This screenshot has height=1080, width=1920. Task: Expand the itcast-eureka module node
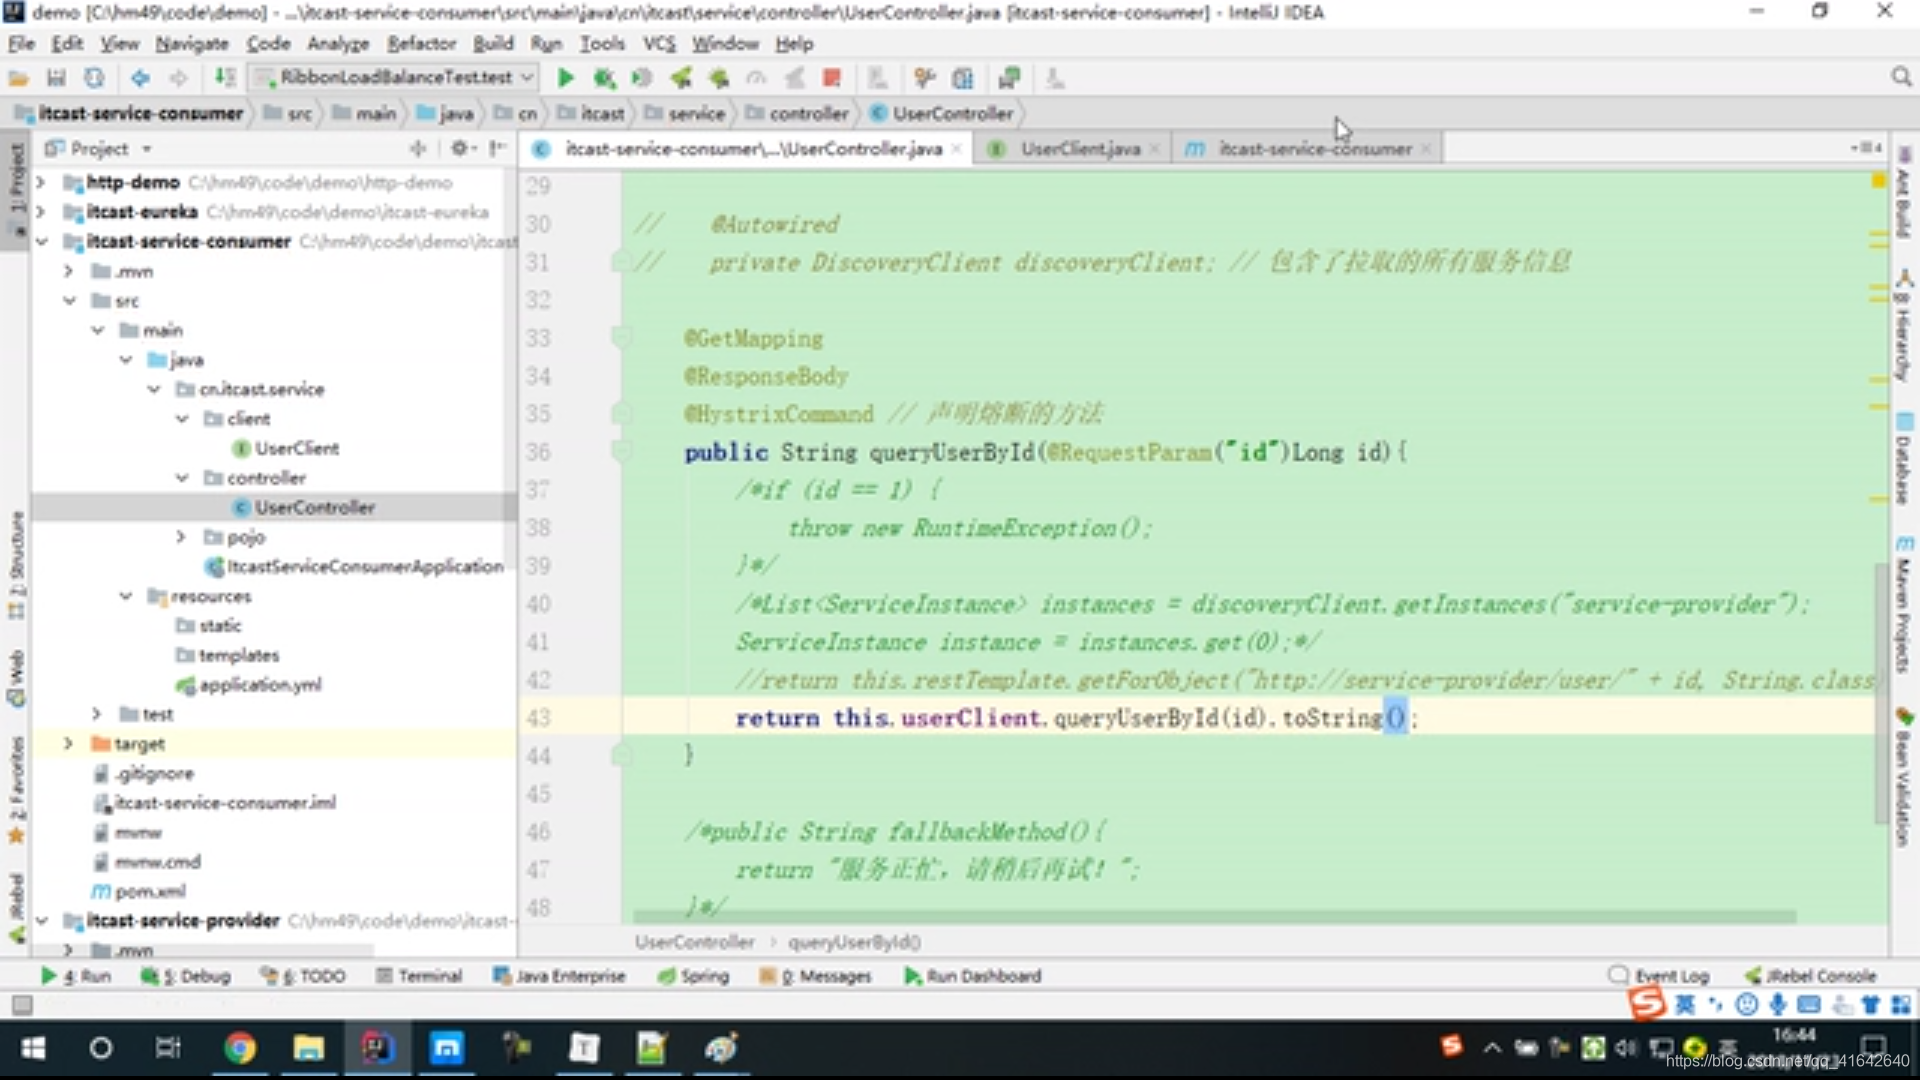tap(41, 212)
